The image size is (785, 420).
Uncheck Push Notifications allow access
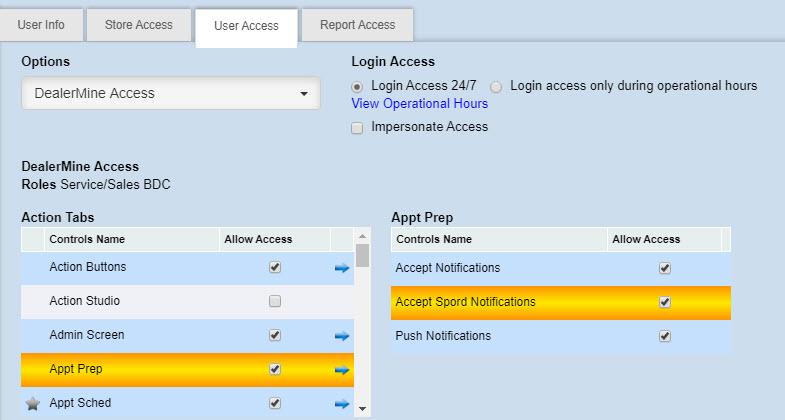[x=665, y=336]
